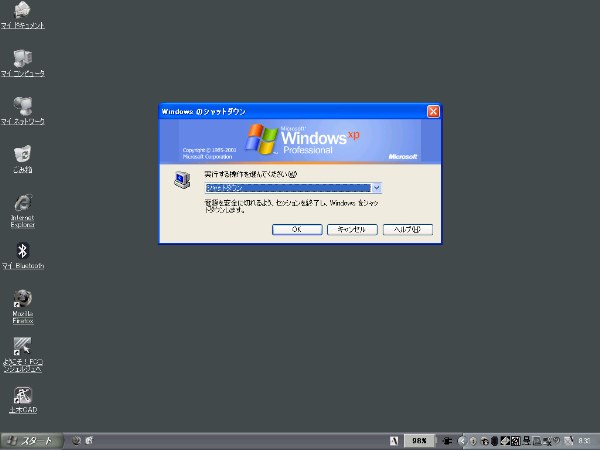Viewport: 600px width, 450px height.
Task: Open the マイ ドキュメント desktop icon
Action: (23, 15)
